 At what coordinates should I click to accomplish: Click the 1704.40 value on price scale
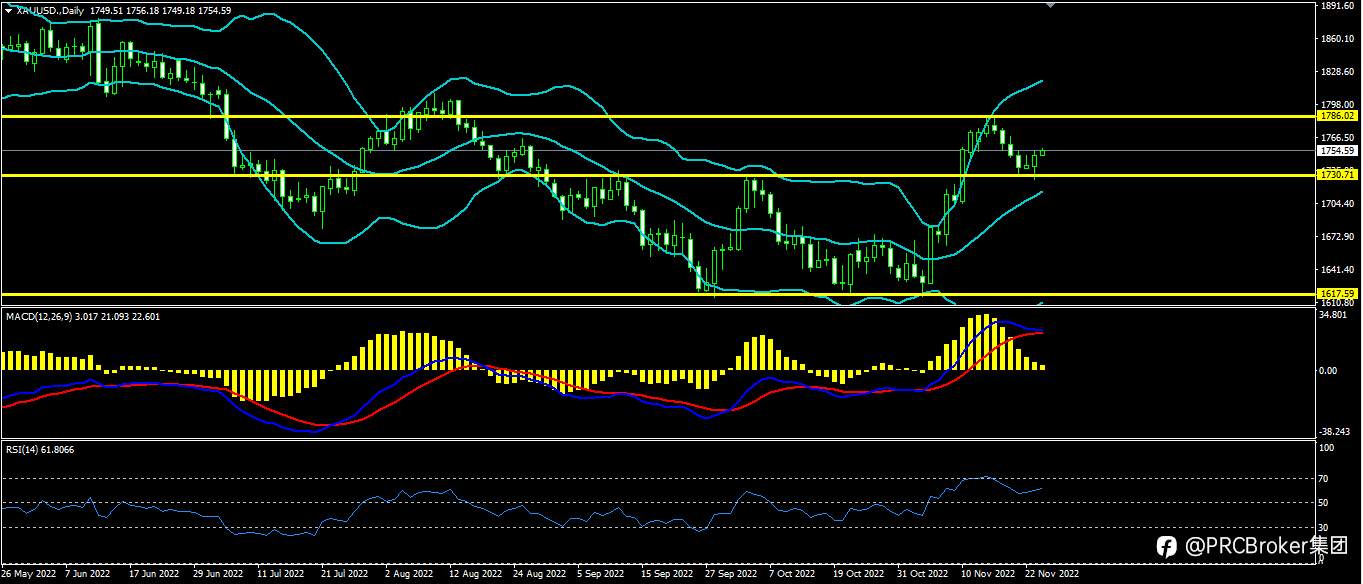1336,204
